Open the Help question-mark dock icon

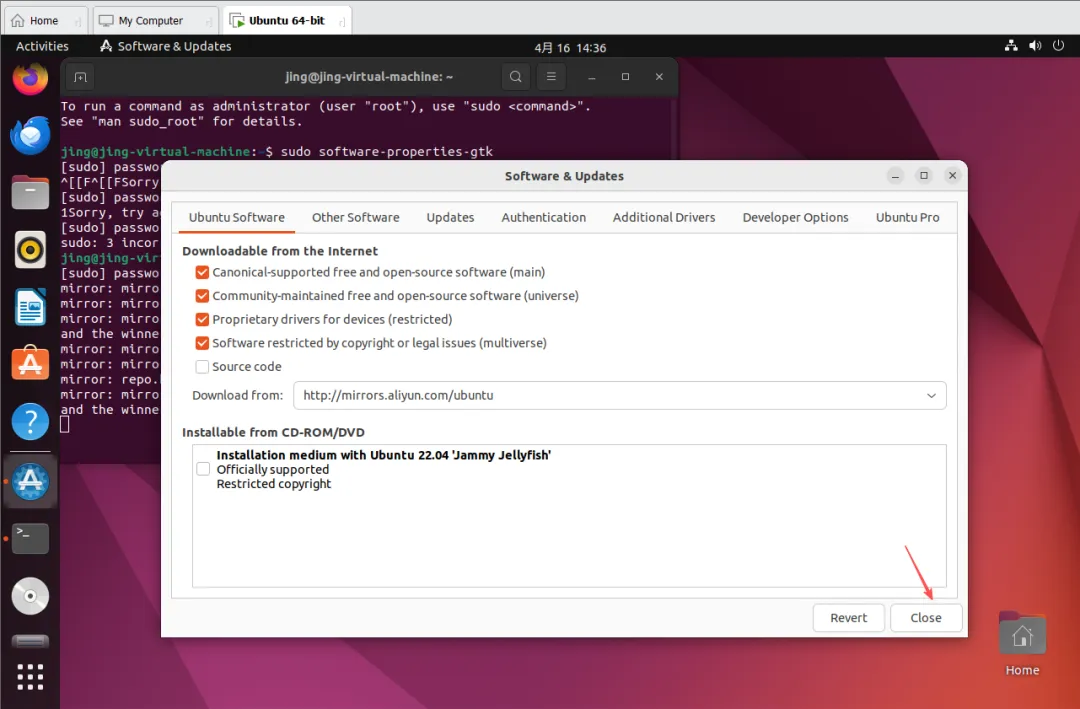click(x=30, y=421)
